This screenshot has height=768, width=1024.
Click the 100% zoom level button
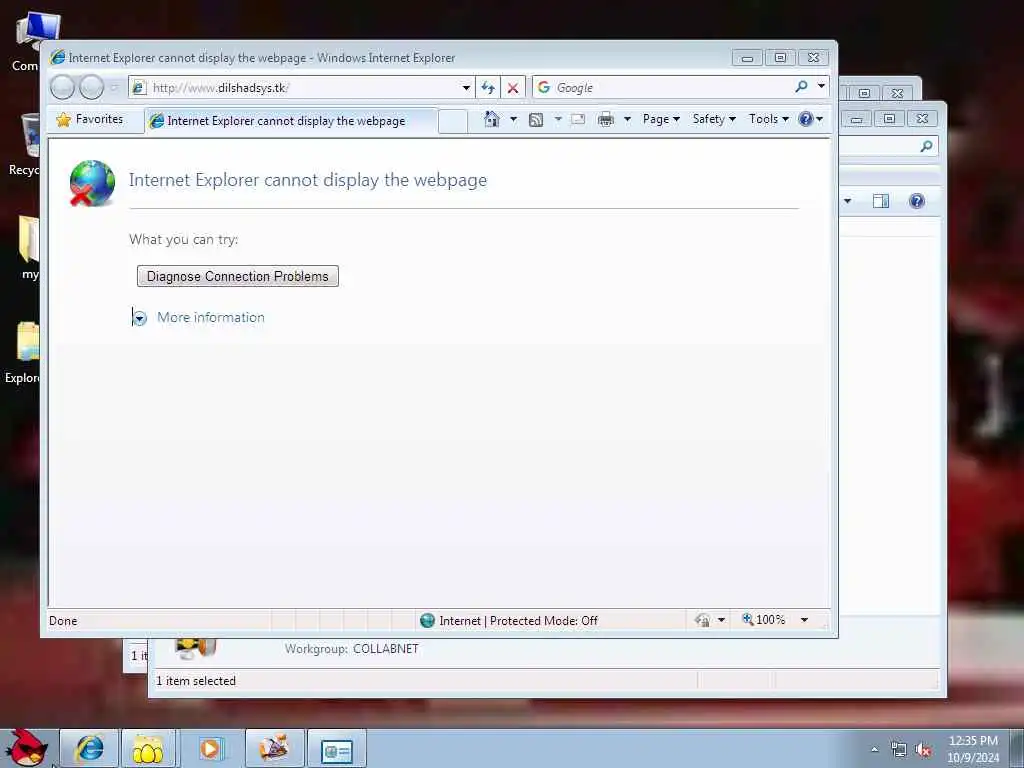click(x=770, y=620)
